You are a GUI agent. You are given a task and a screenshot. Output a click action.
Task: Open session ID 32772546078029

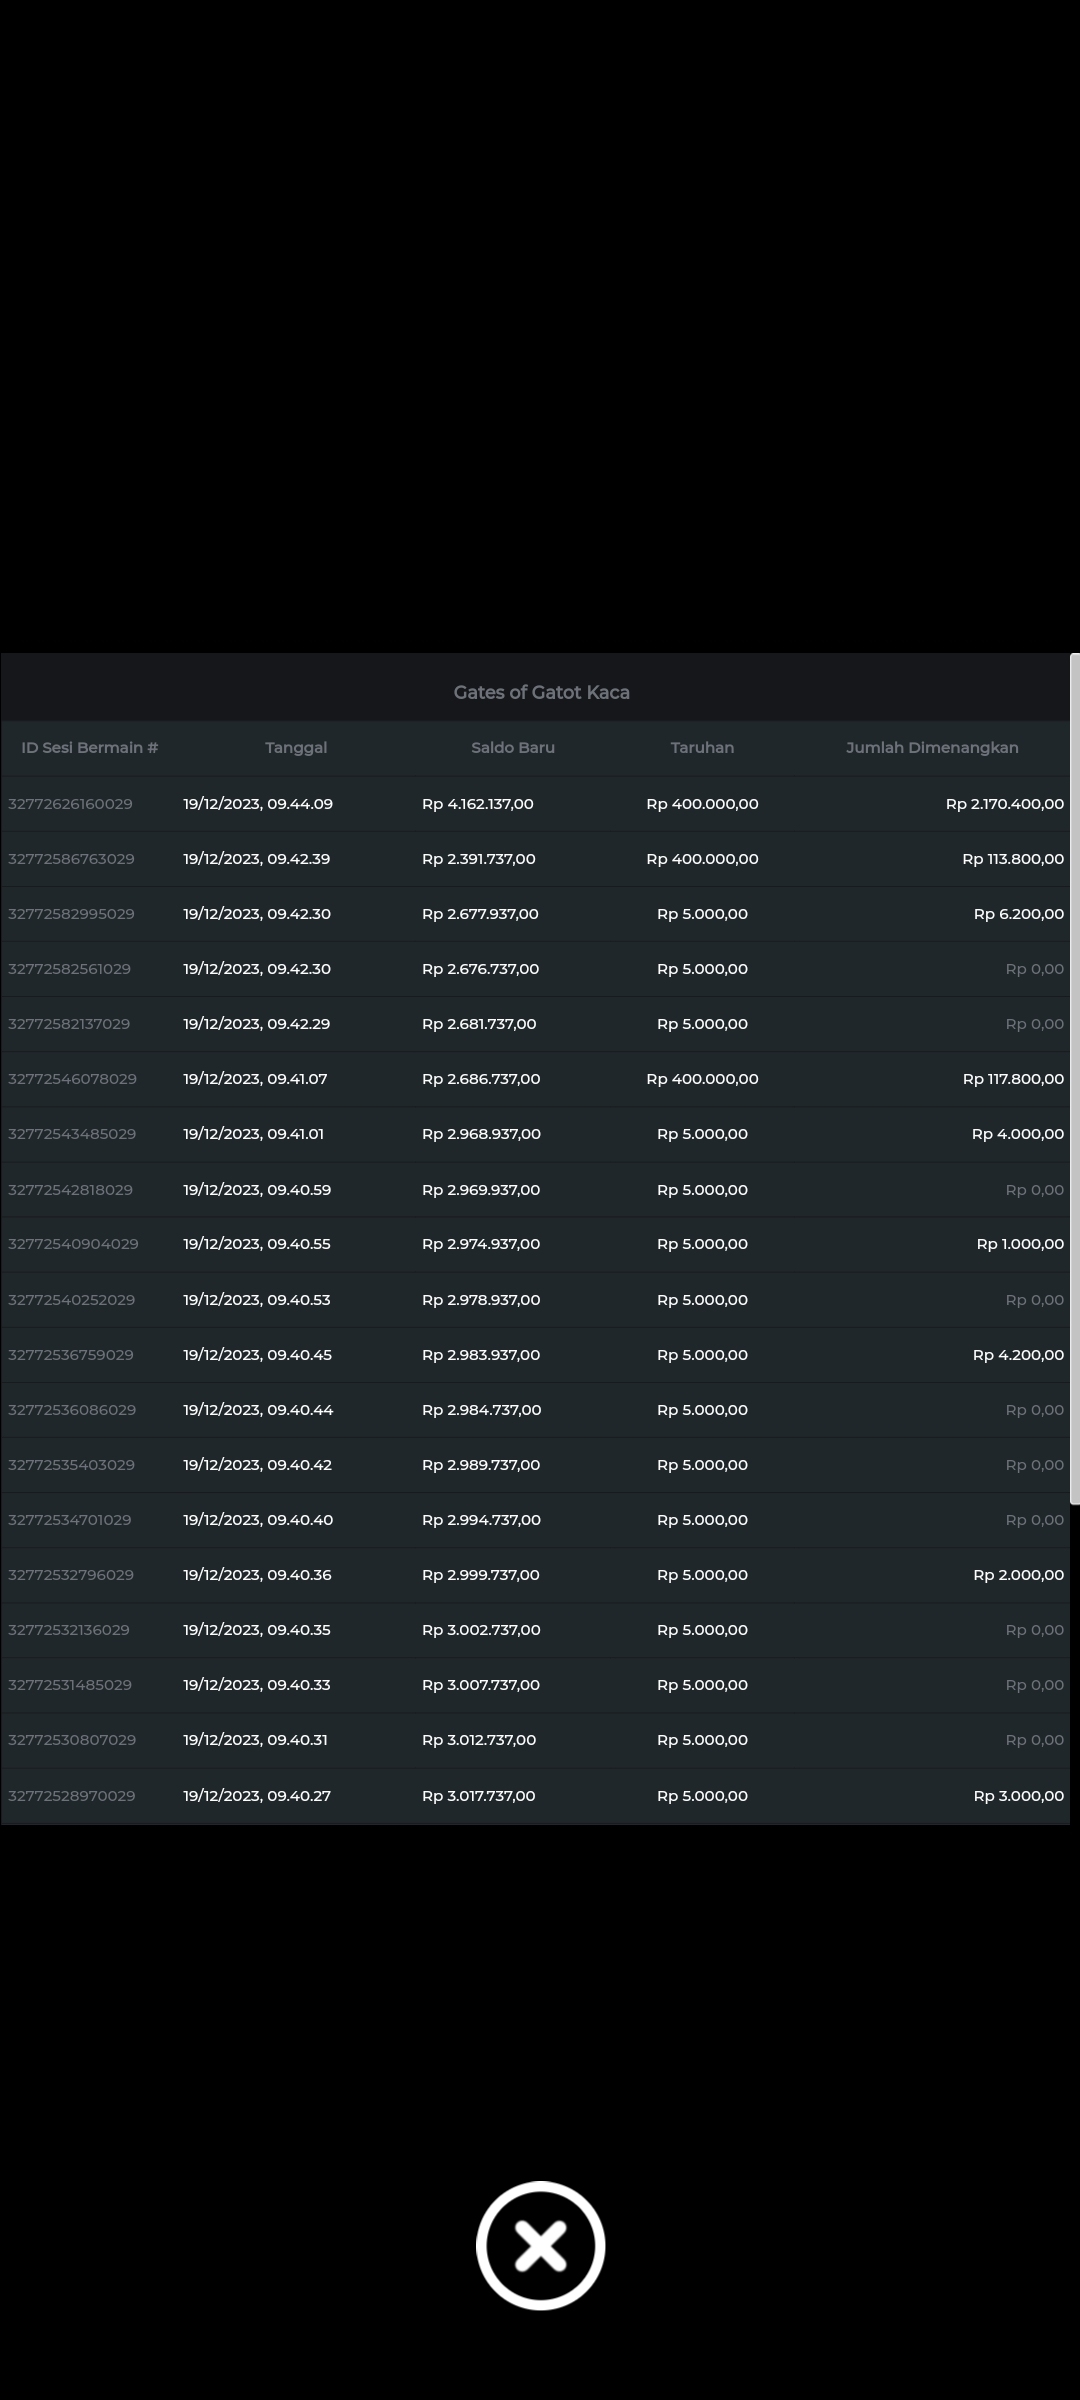click(x=72, y=1079)
